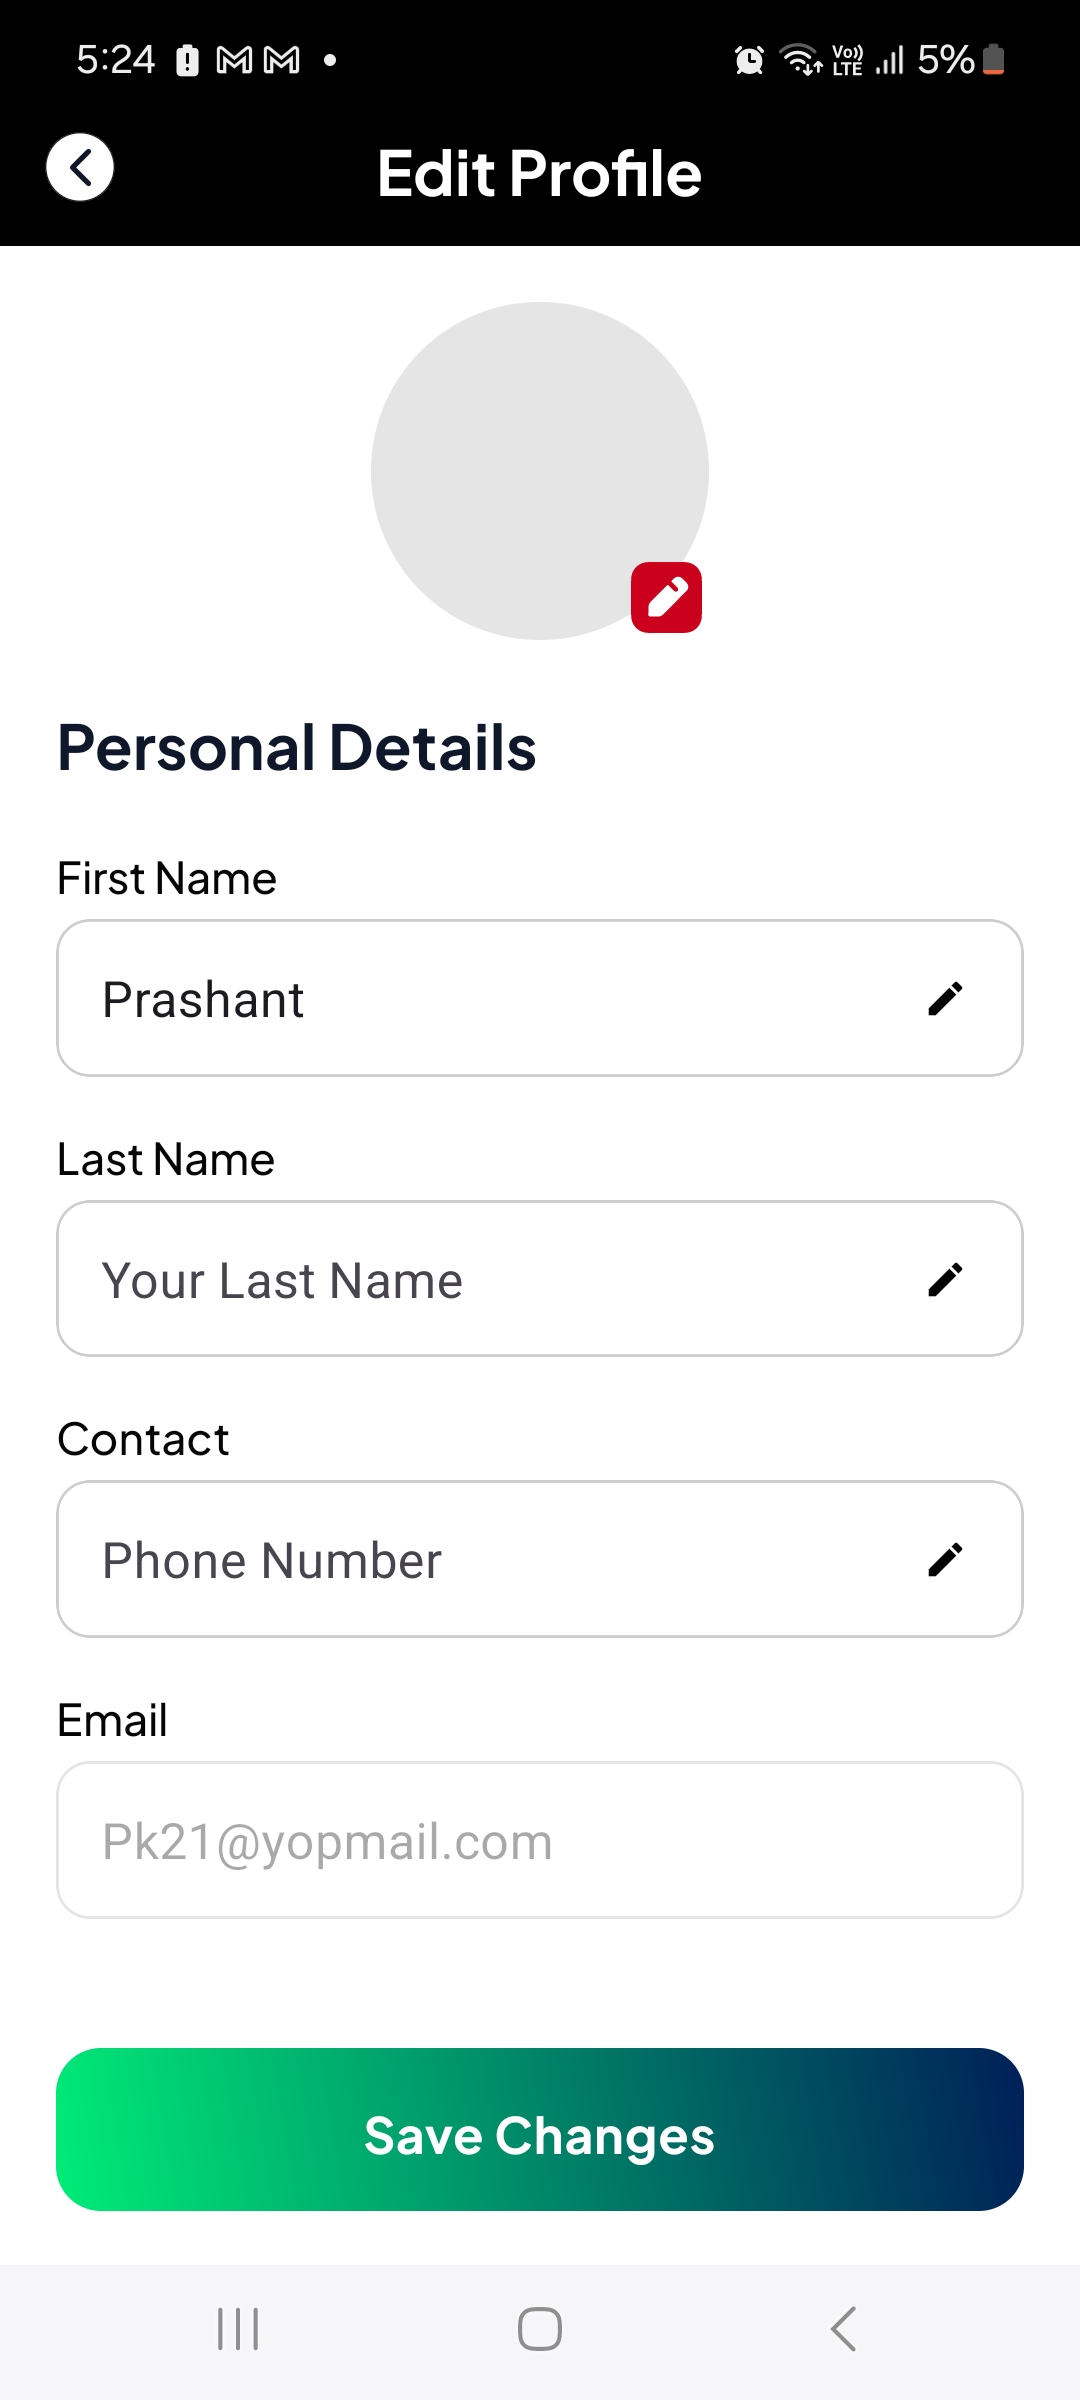Tap the pencil icon in Contact field
The height and width of the screenshot is (2400, 1080).
pos(945,1559)
